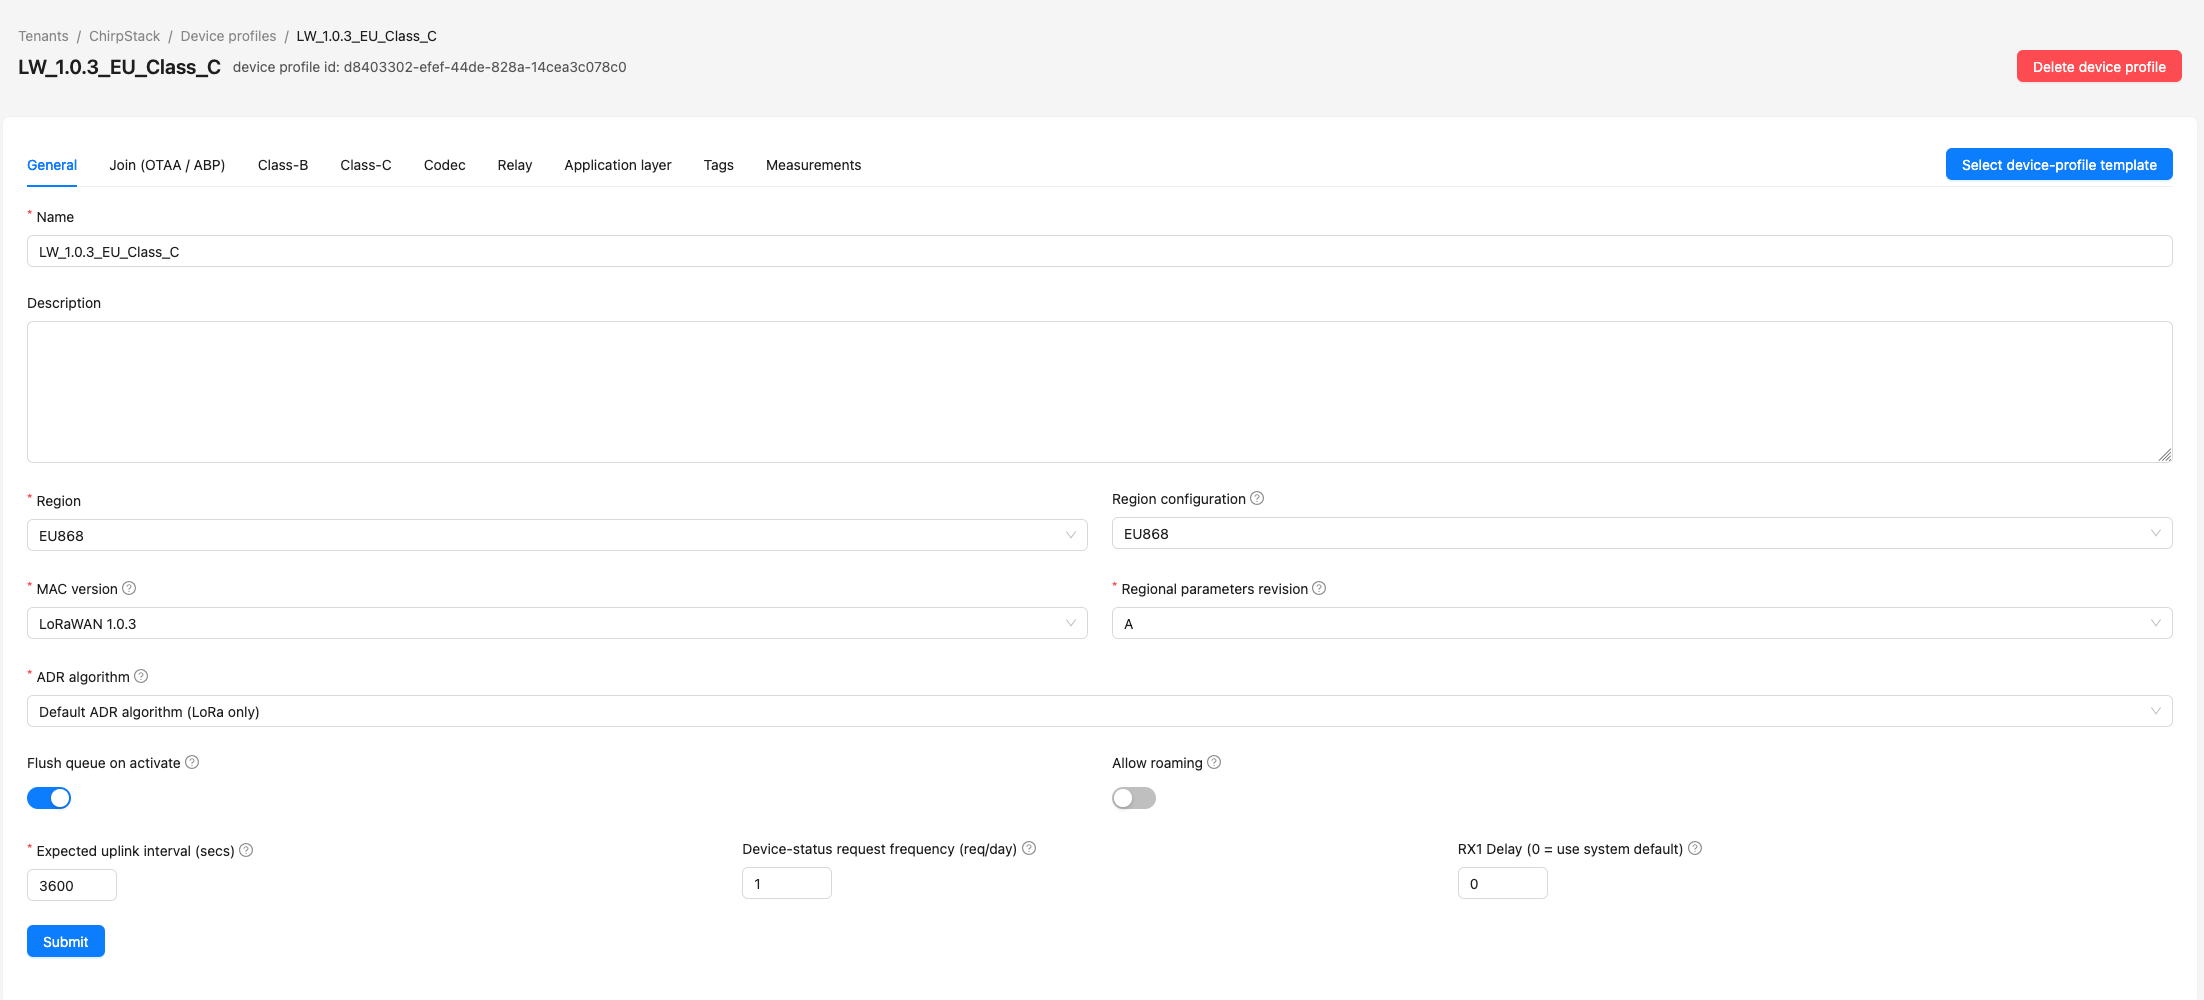
Task: Enable the Allow roaming switch
Action: pyautogui.click(x=1134, y=798)
